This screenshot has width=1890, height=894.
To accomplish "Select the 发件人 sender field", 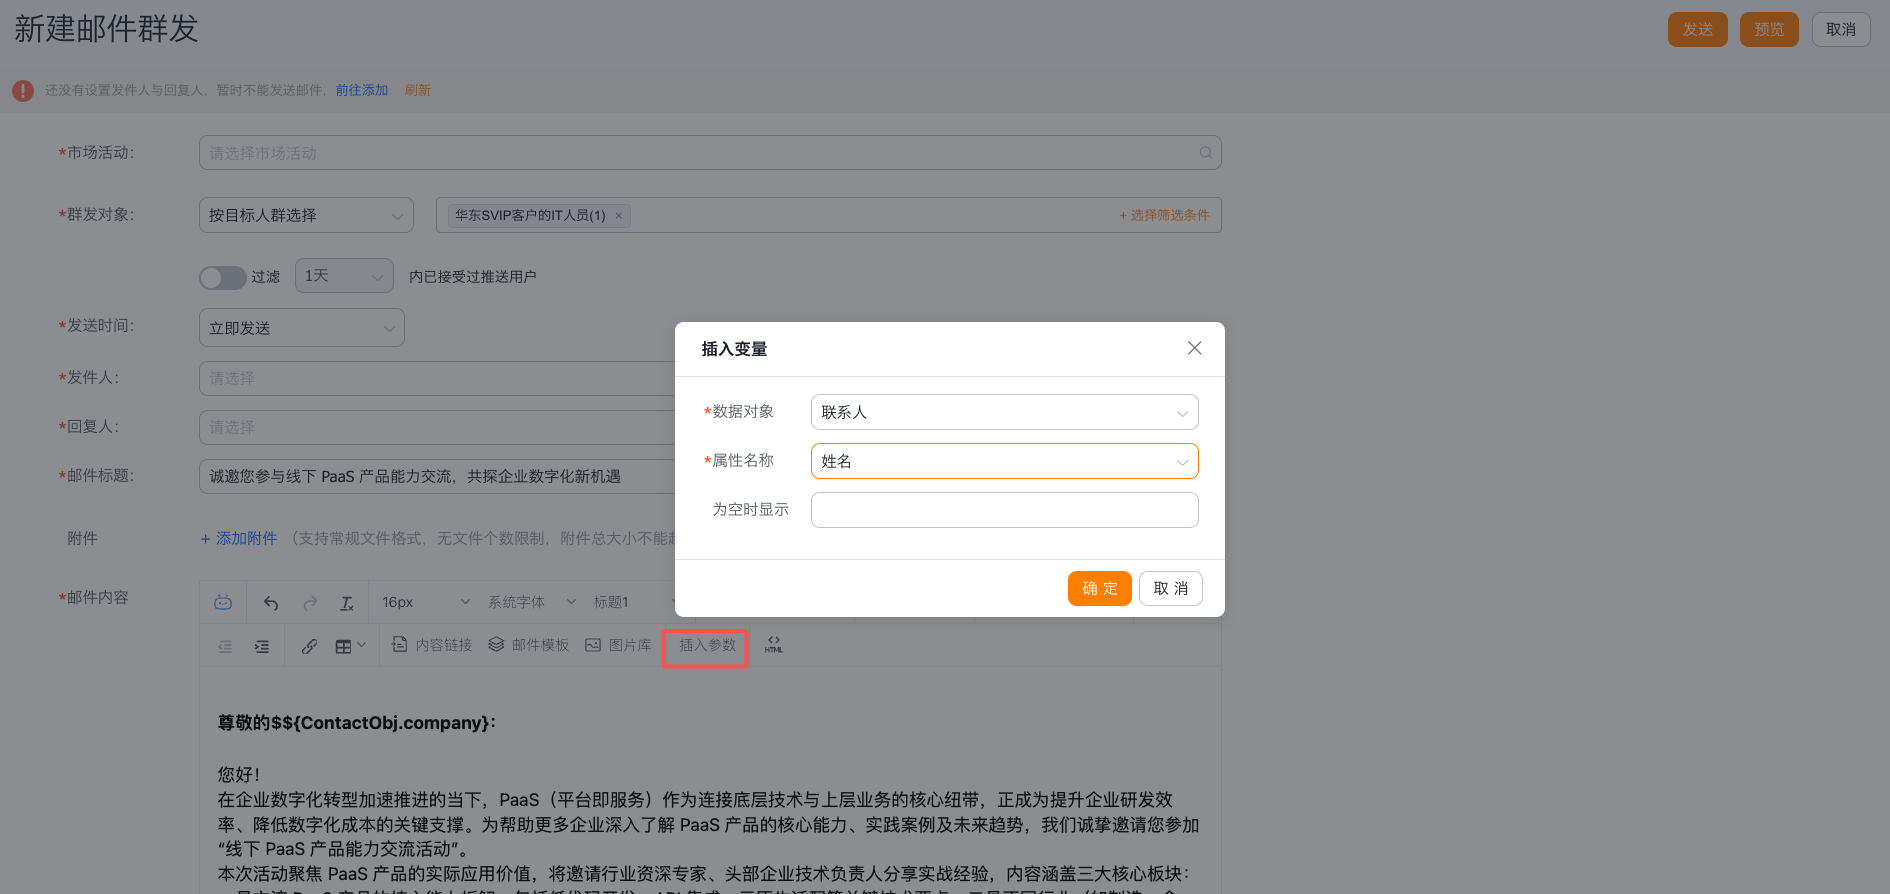I will coord(438,378).
